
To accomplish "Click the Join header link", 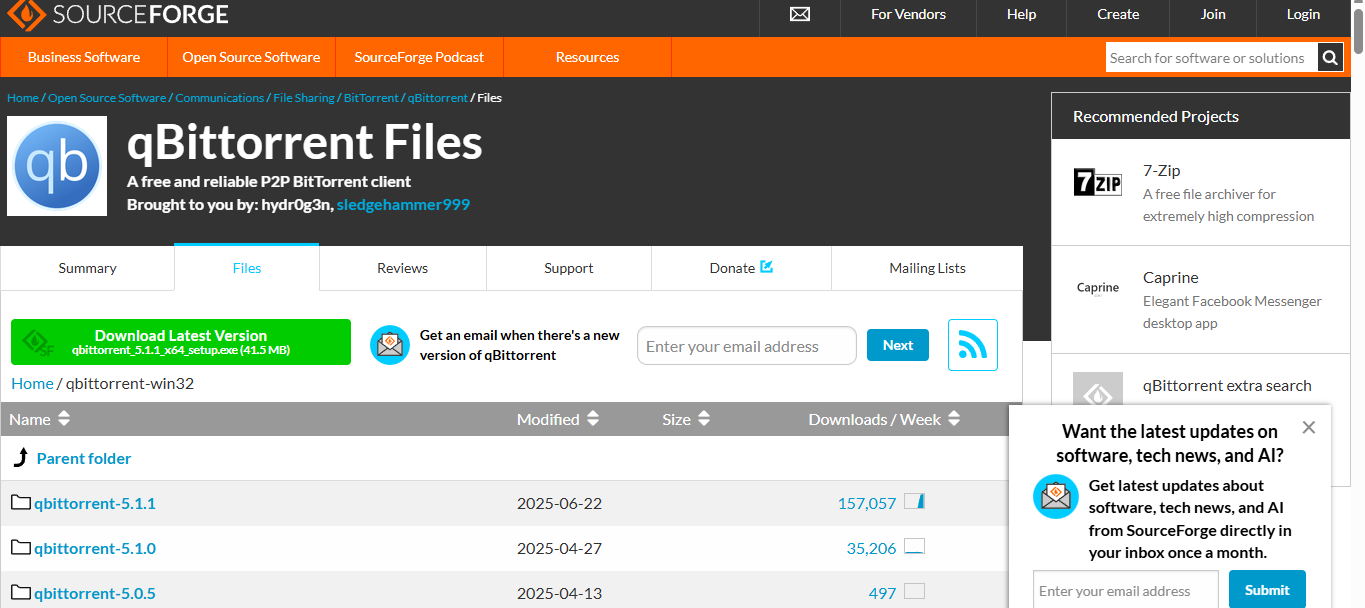I will coord(1213,14).
